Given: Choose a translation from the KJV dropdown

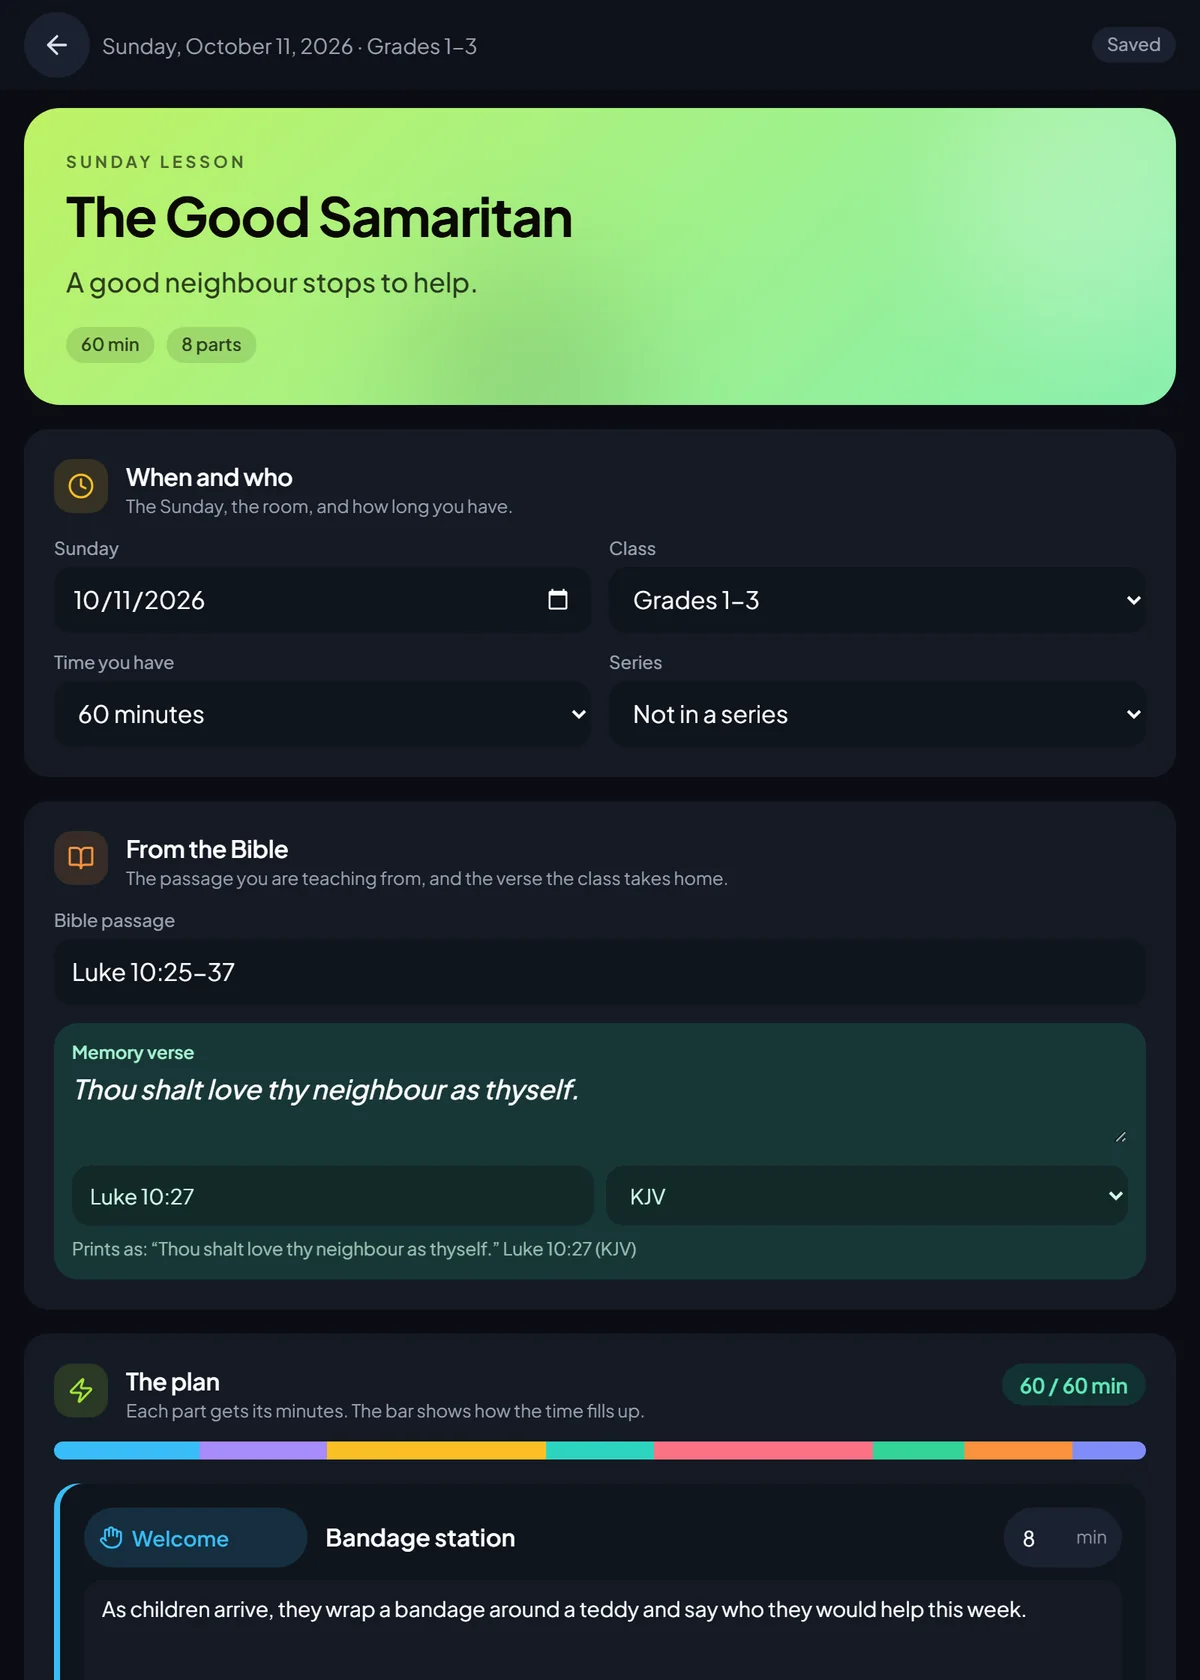Looking at the screenshot, I should (x=867, y=1196).
